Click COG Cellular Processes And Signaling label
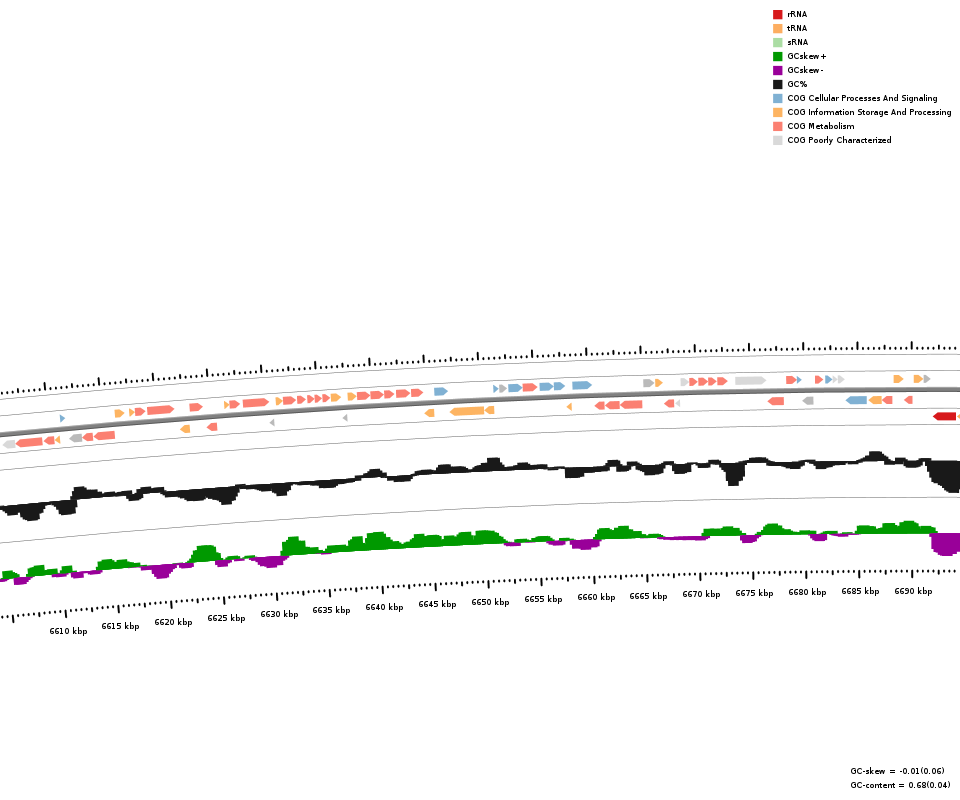This screenshot has width=960, height=800. (862, 98)
